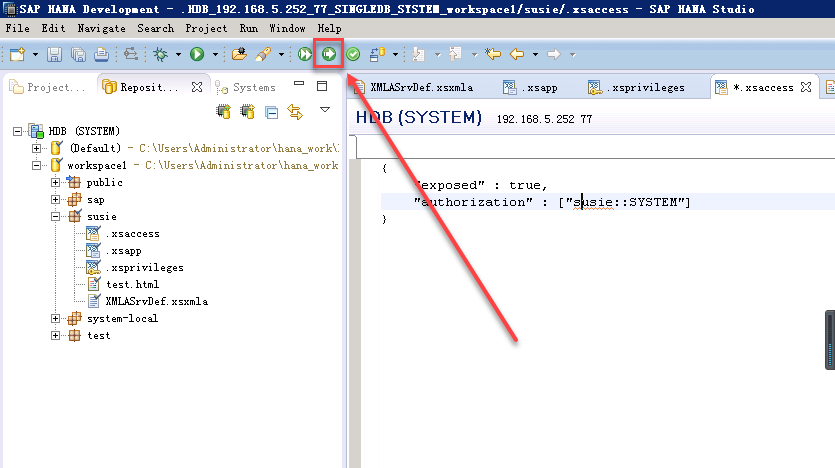Expand the public package node
835x468 pixels.
55,182
